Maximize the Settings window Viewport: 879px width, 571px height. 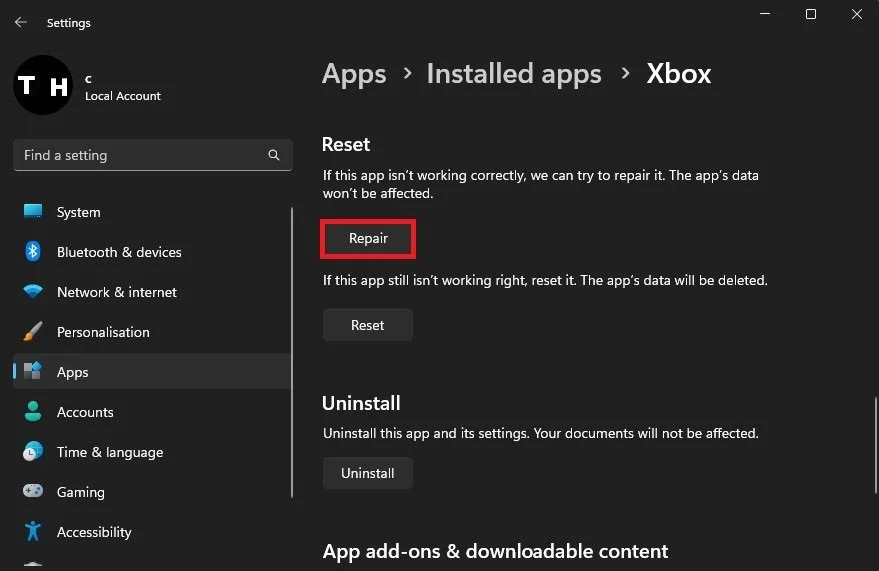point(811,13)
